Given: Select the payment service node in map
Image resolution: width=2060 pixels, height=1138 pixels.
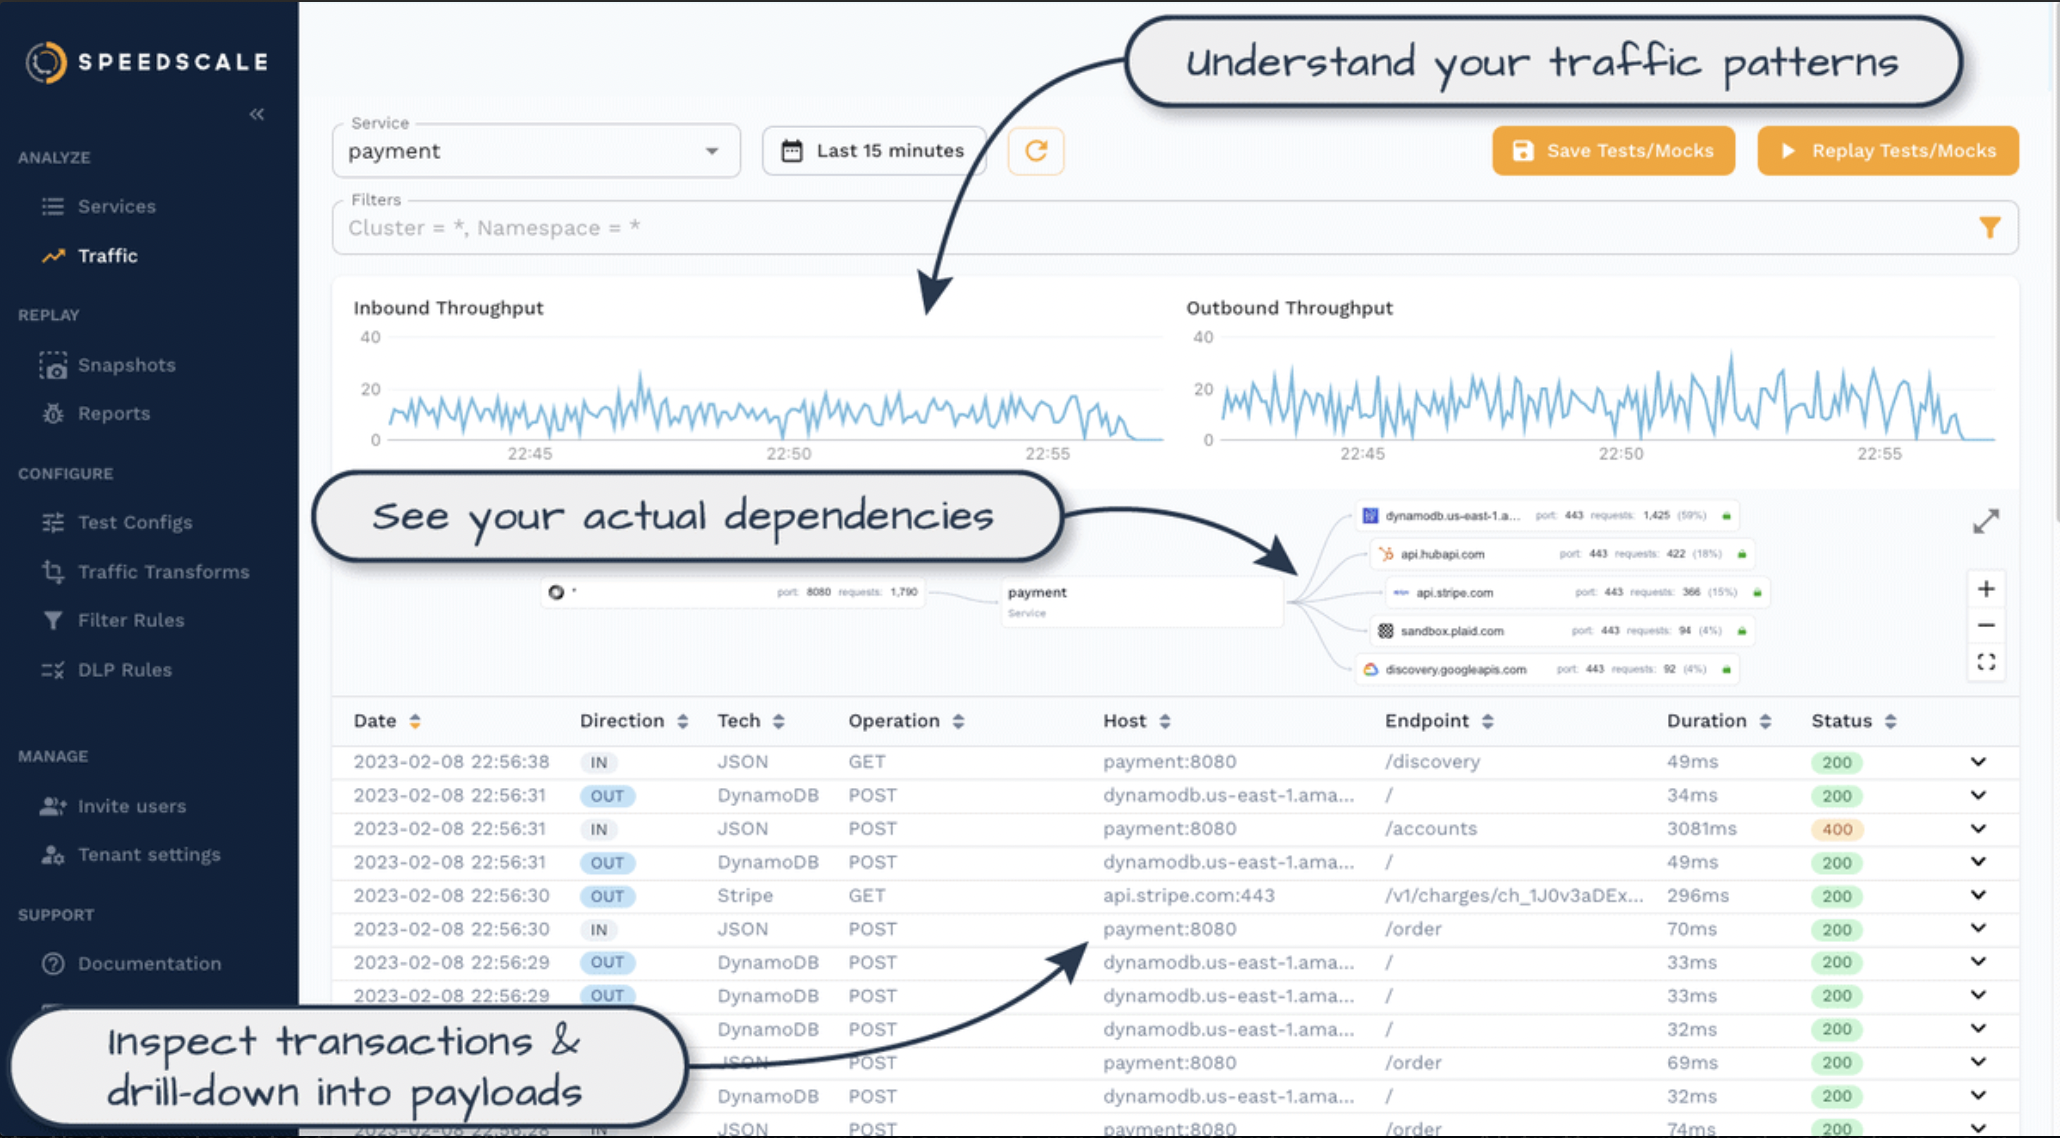Looking at the screenshot, I should point(1142,601).
